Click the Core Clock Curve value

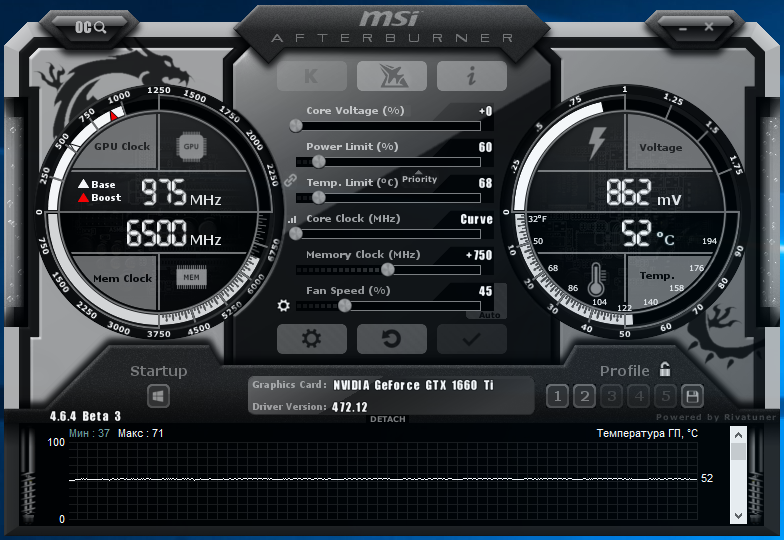click(476, 219)
